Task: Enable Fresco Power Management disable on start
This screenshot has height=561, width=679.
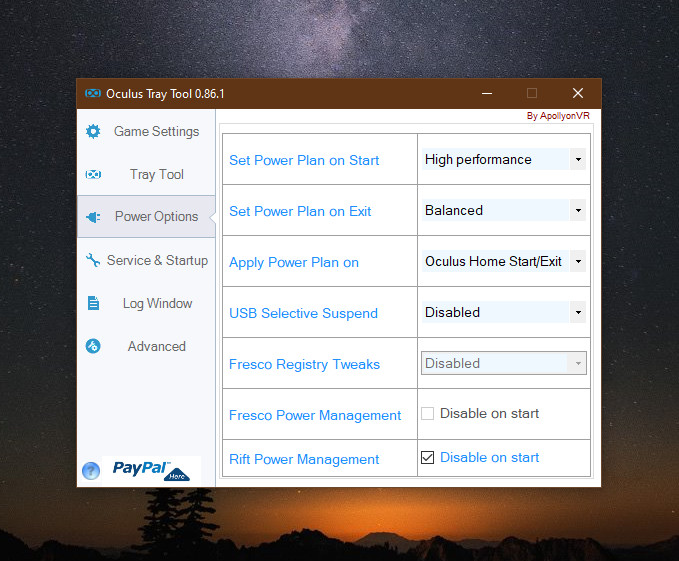Action: [427, 413]
